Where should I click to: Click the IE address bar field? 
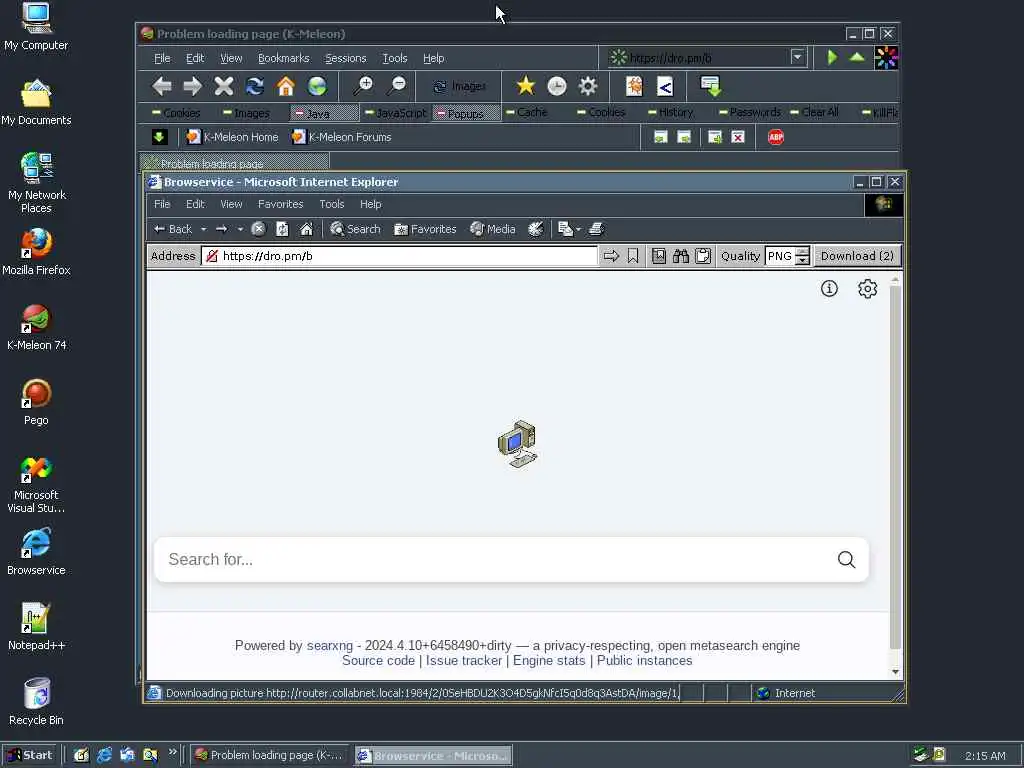click(x=399, y=256)
